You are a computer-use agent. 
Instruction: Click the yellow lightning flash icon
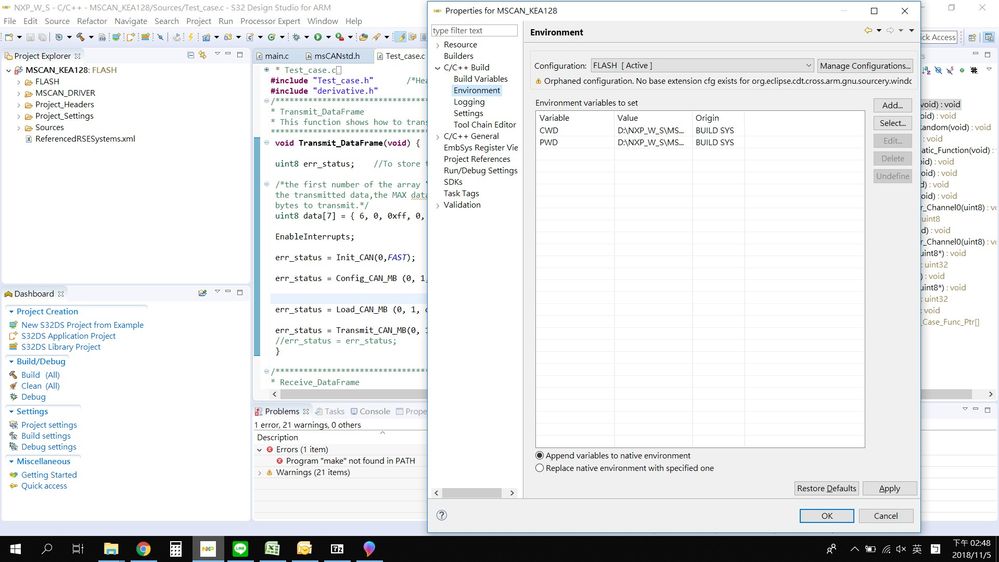[190, 37]
